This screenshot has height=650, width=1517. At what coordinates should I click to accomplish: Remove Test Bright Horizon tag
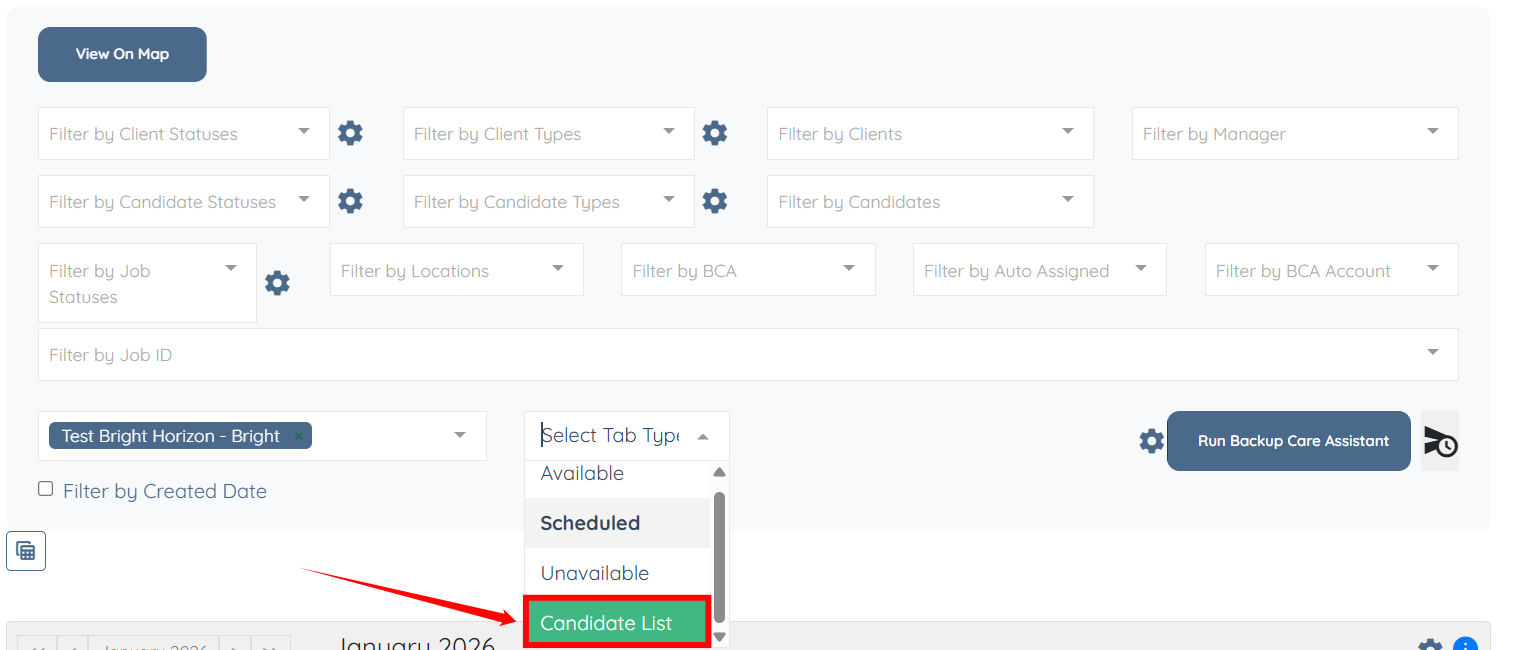click(x=298, y=436)
